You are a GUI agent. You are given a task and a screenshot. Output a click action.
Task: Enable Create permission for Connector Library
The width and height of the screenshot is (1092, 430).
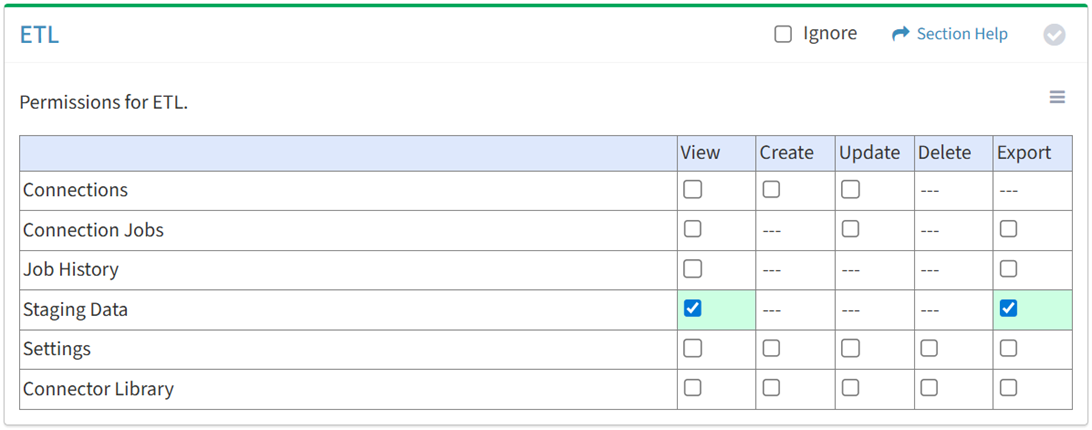[x=771, y=388]
